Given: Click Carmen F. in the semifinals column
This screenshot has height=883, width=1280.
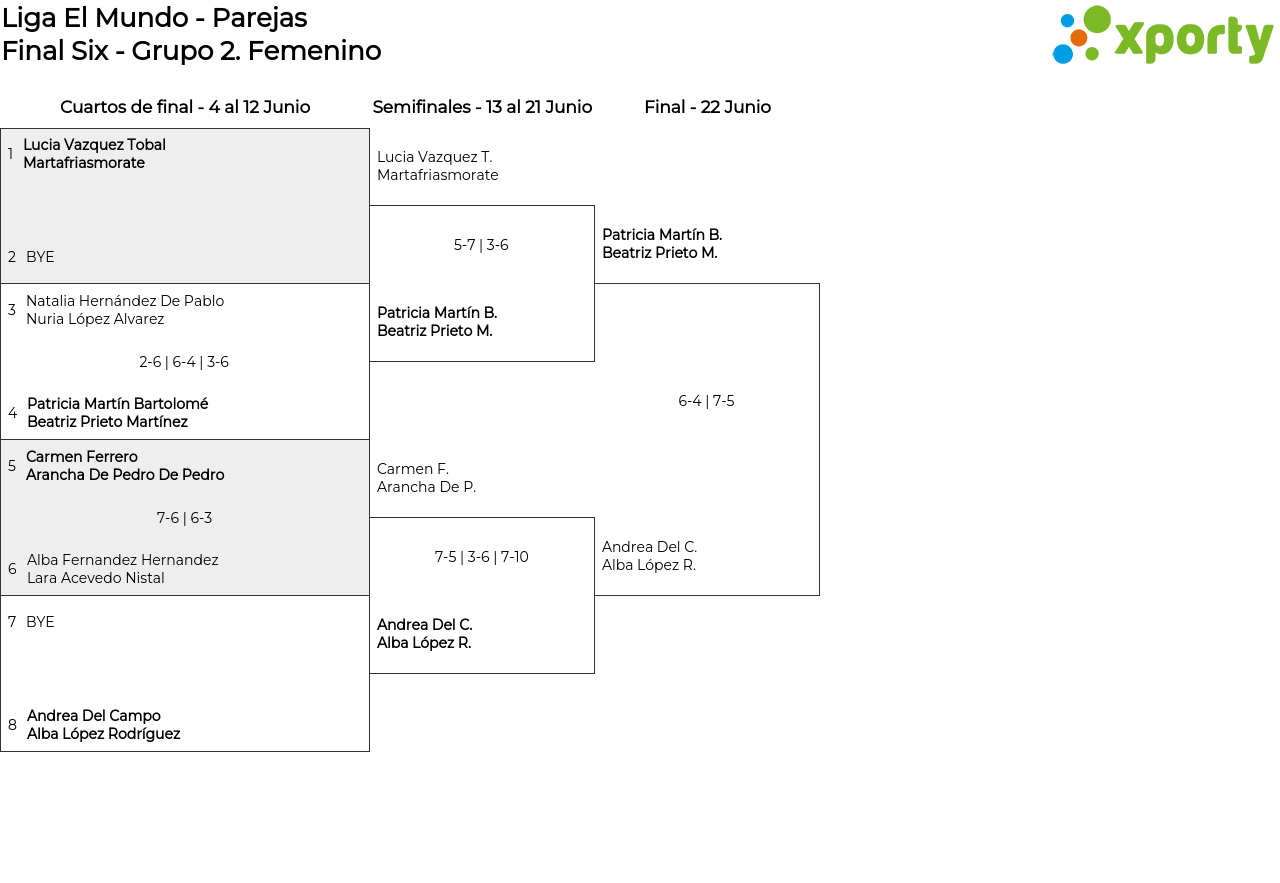Looking at the screenshot, I should pos(413,469).
